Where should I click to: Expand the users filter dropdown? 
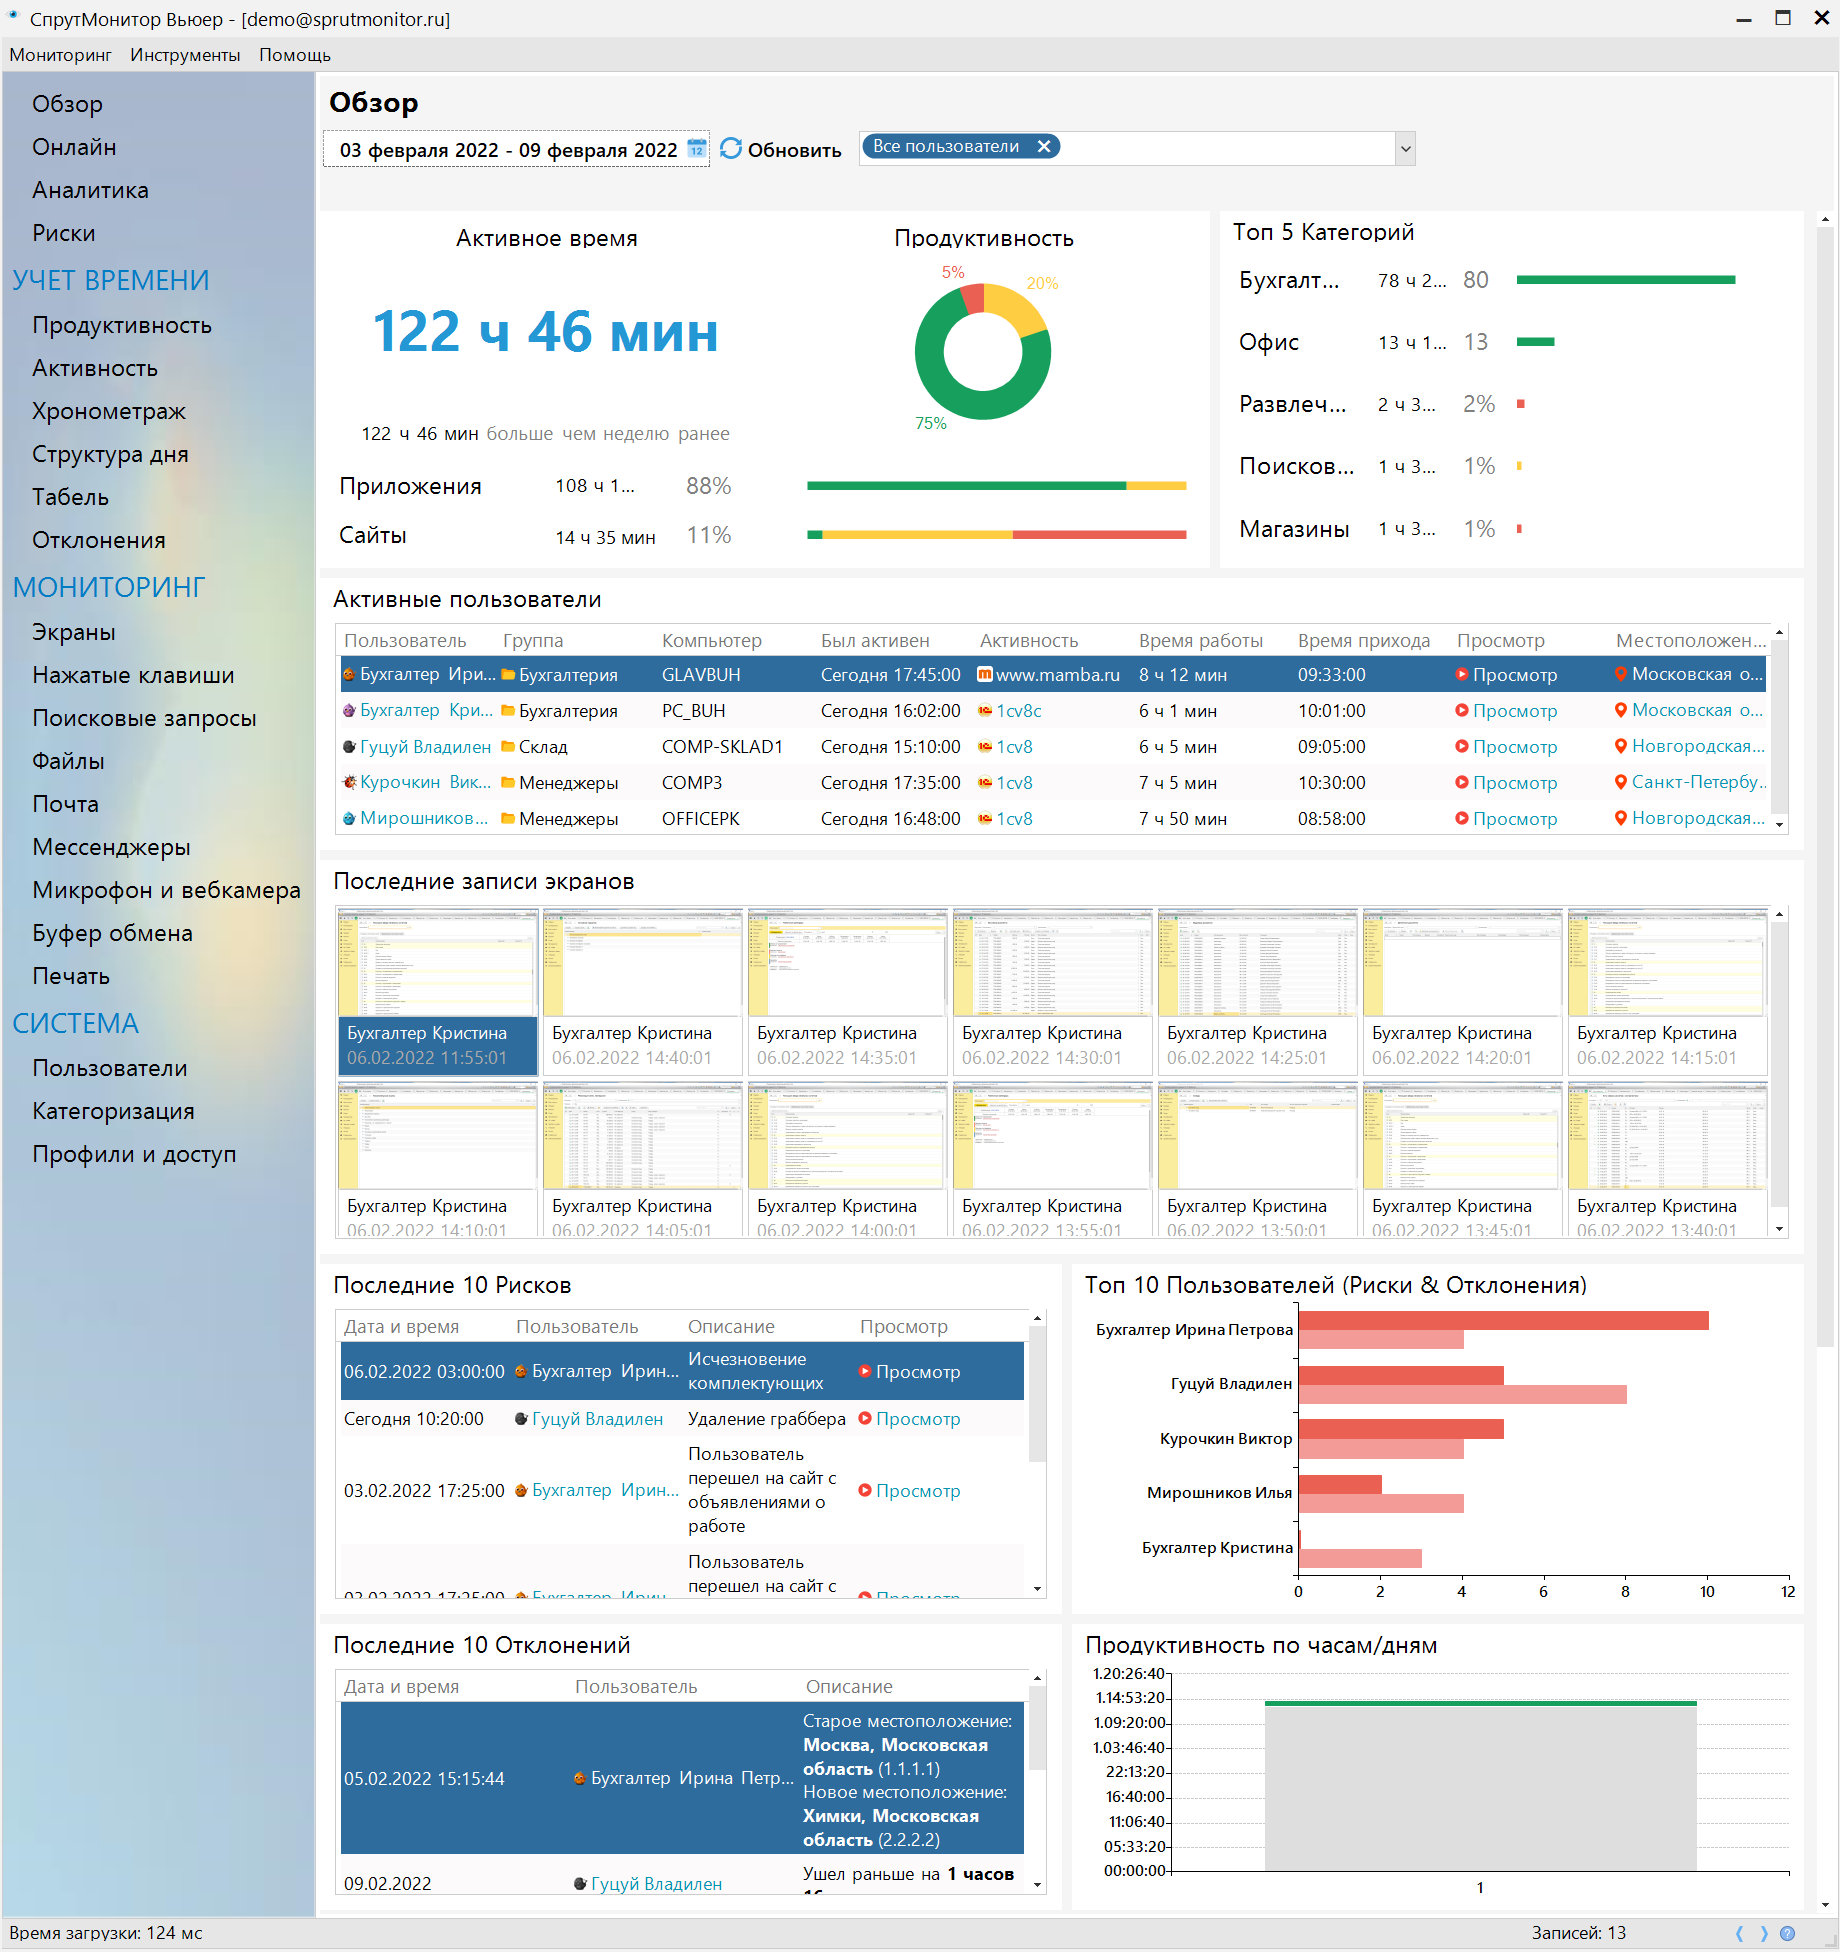1405,149
